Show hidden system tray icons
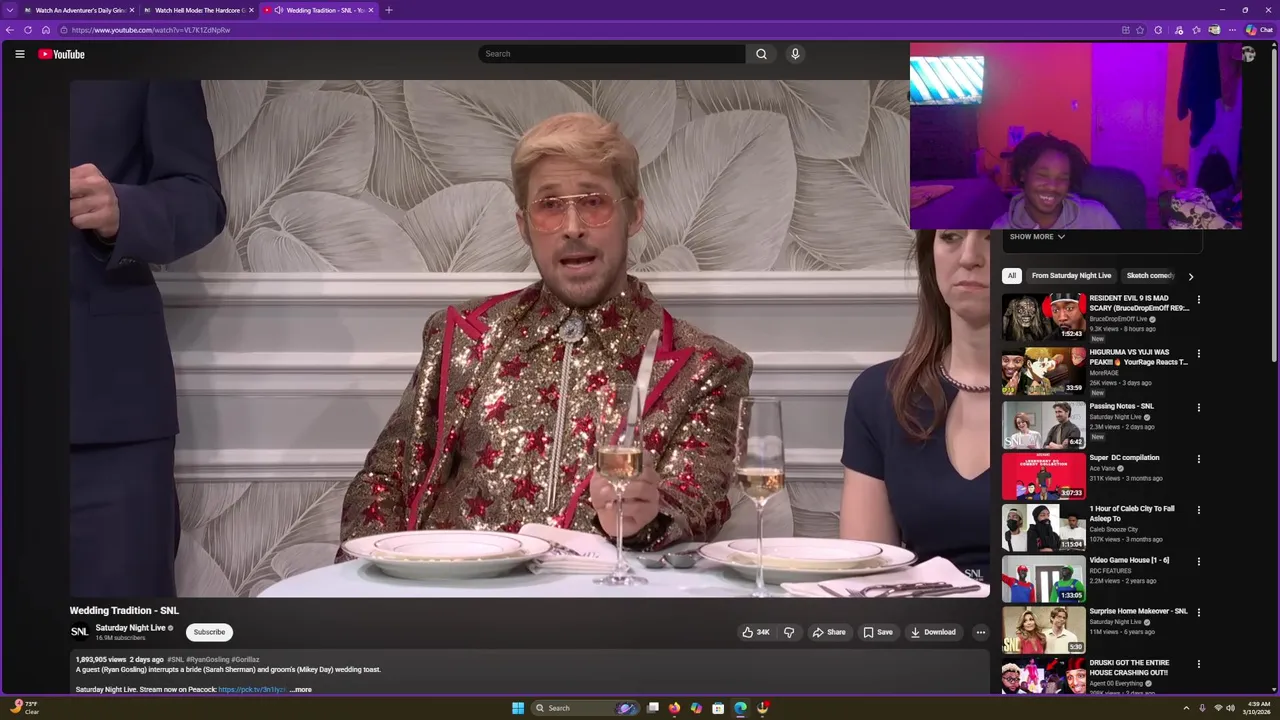 [x=1186, y=708]
